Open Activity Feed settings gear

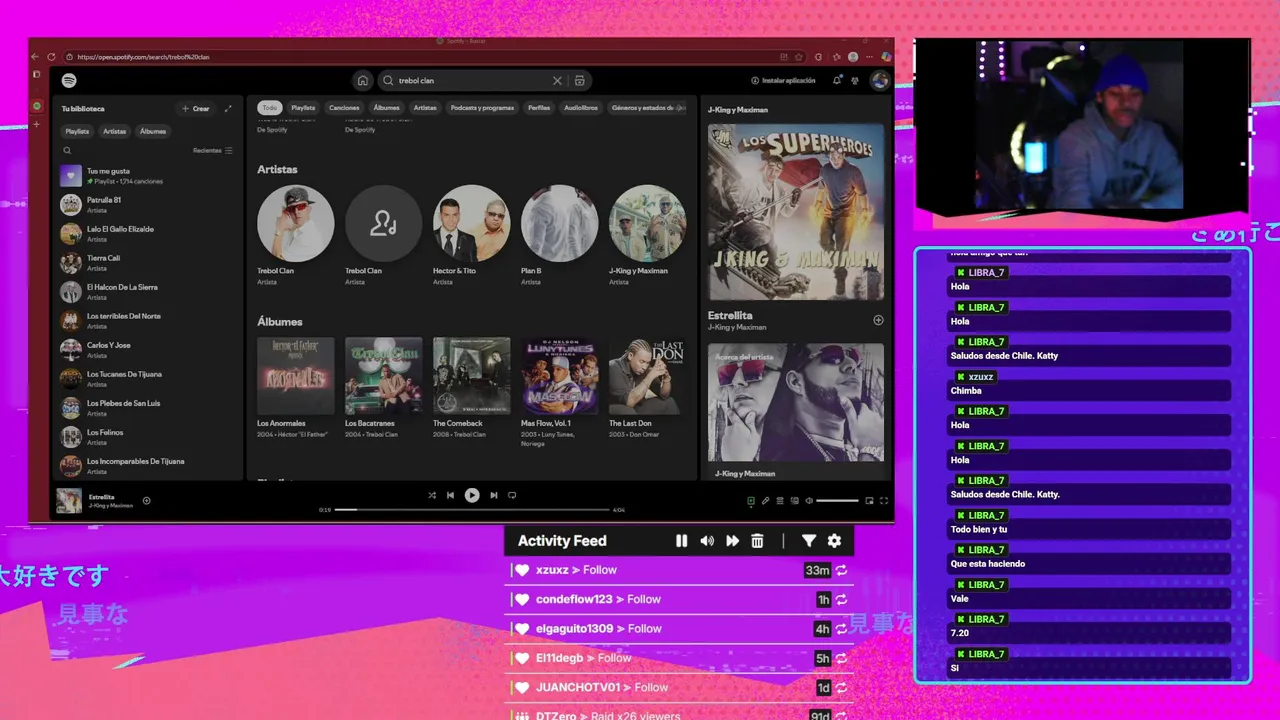point(834,541)
